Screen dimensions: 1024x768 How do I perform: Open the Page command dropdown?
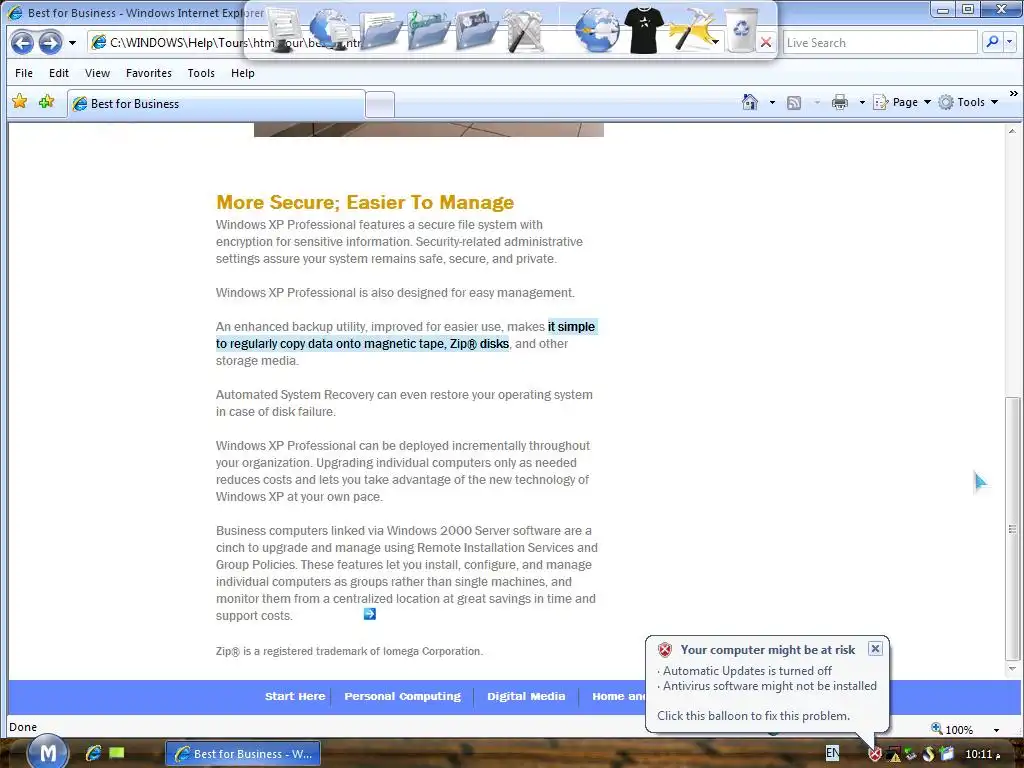click(902, 103)
